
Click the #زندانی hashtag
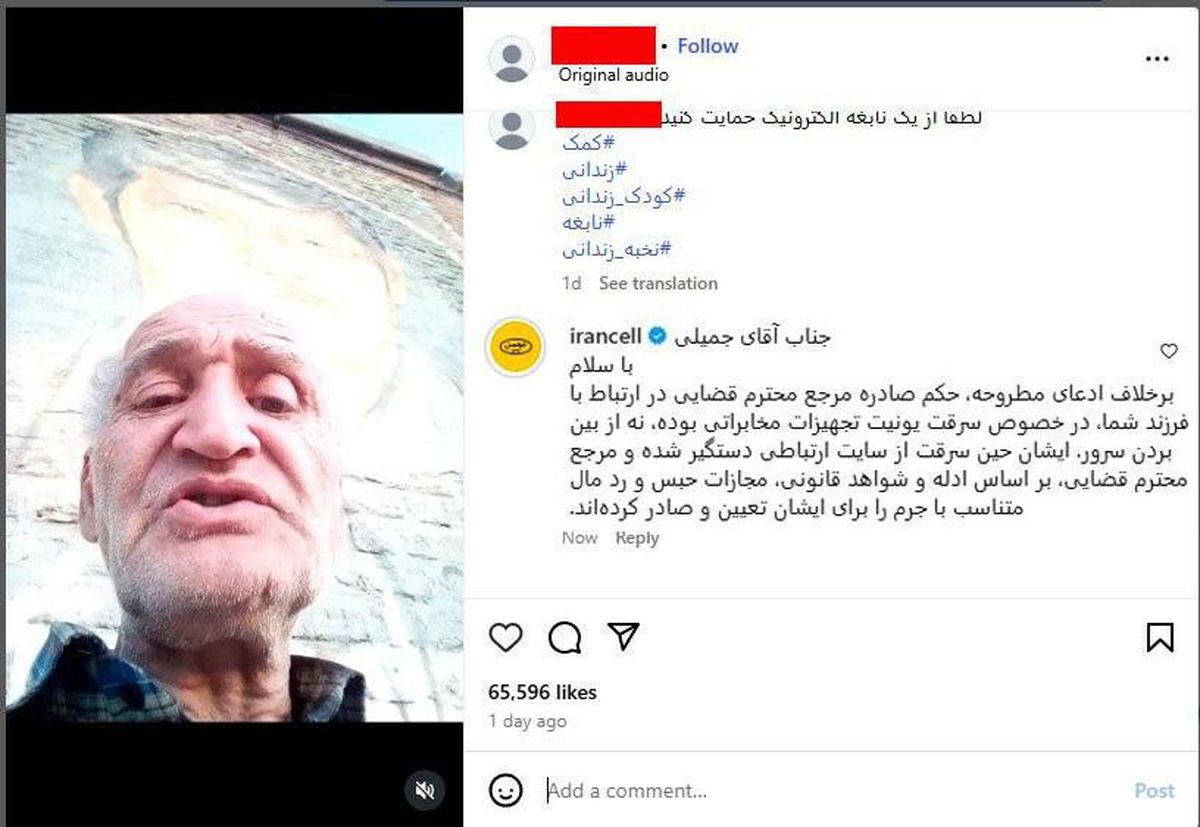pos(594,169)
